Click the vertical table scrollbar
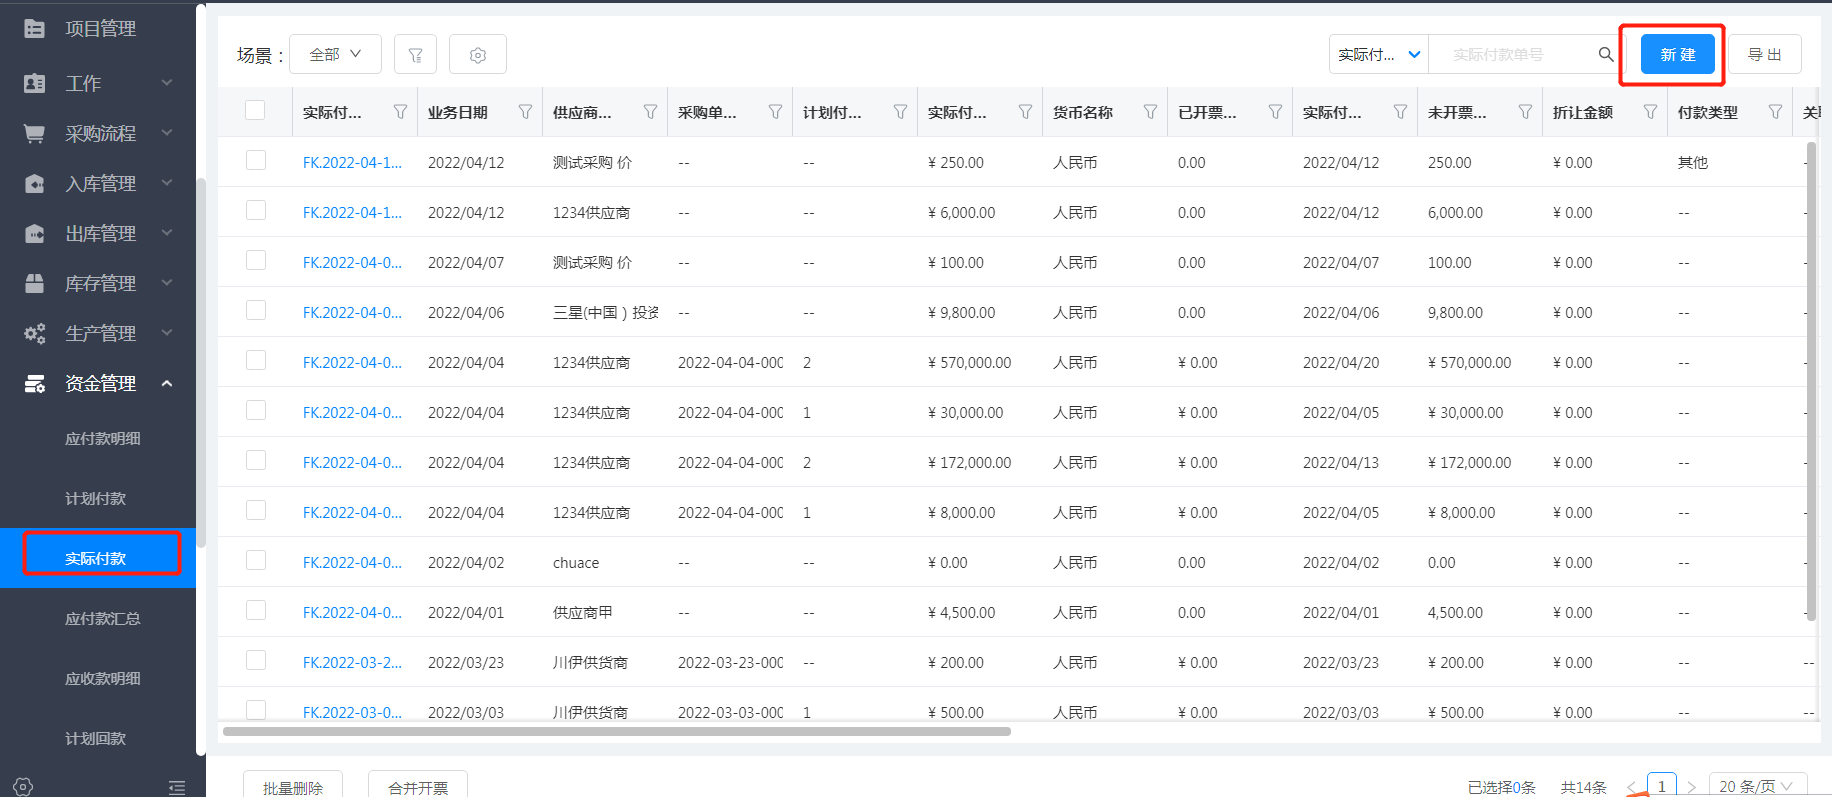Screen dimensions: 1832x797 (x=1811, y=381)
